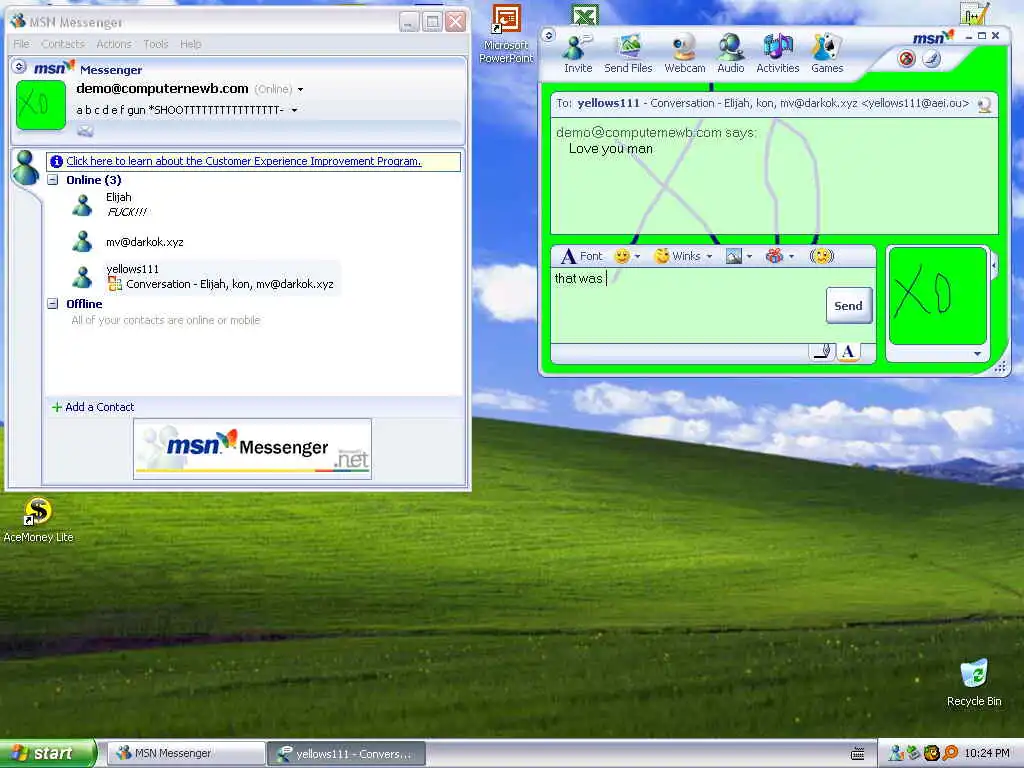
Task: Collapse display pictures with the side arrow
Action: pyautogui.click(x=994, y=266)
